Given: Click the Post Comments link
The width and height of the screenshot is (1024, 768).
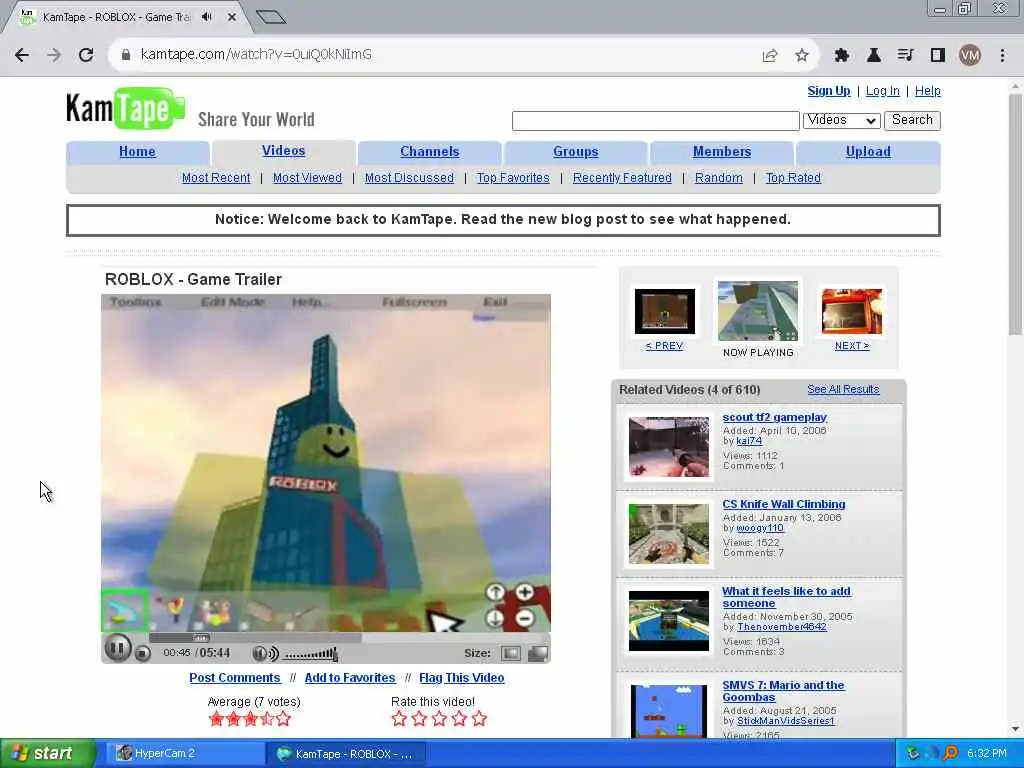Looking at the screenshot, I should pos(234,678).
